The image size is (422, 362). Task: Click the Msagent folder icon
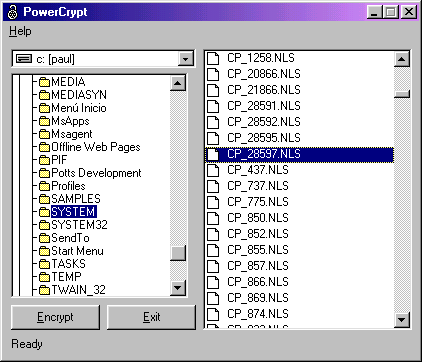[x=44, y=134]
